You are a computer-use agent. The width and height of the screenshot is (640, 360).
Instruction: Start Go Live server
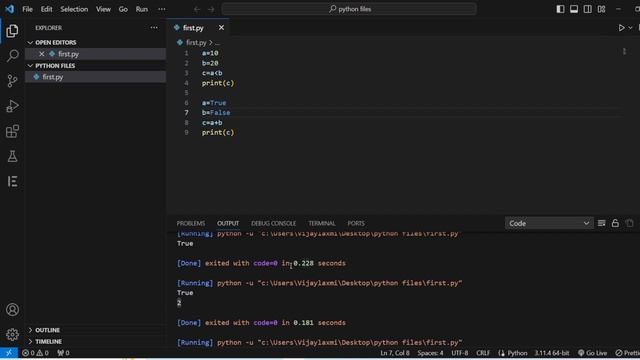(592, 353)
